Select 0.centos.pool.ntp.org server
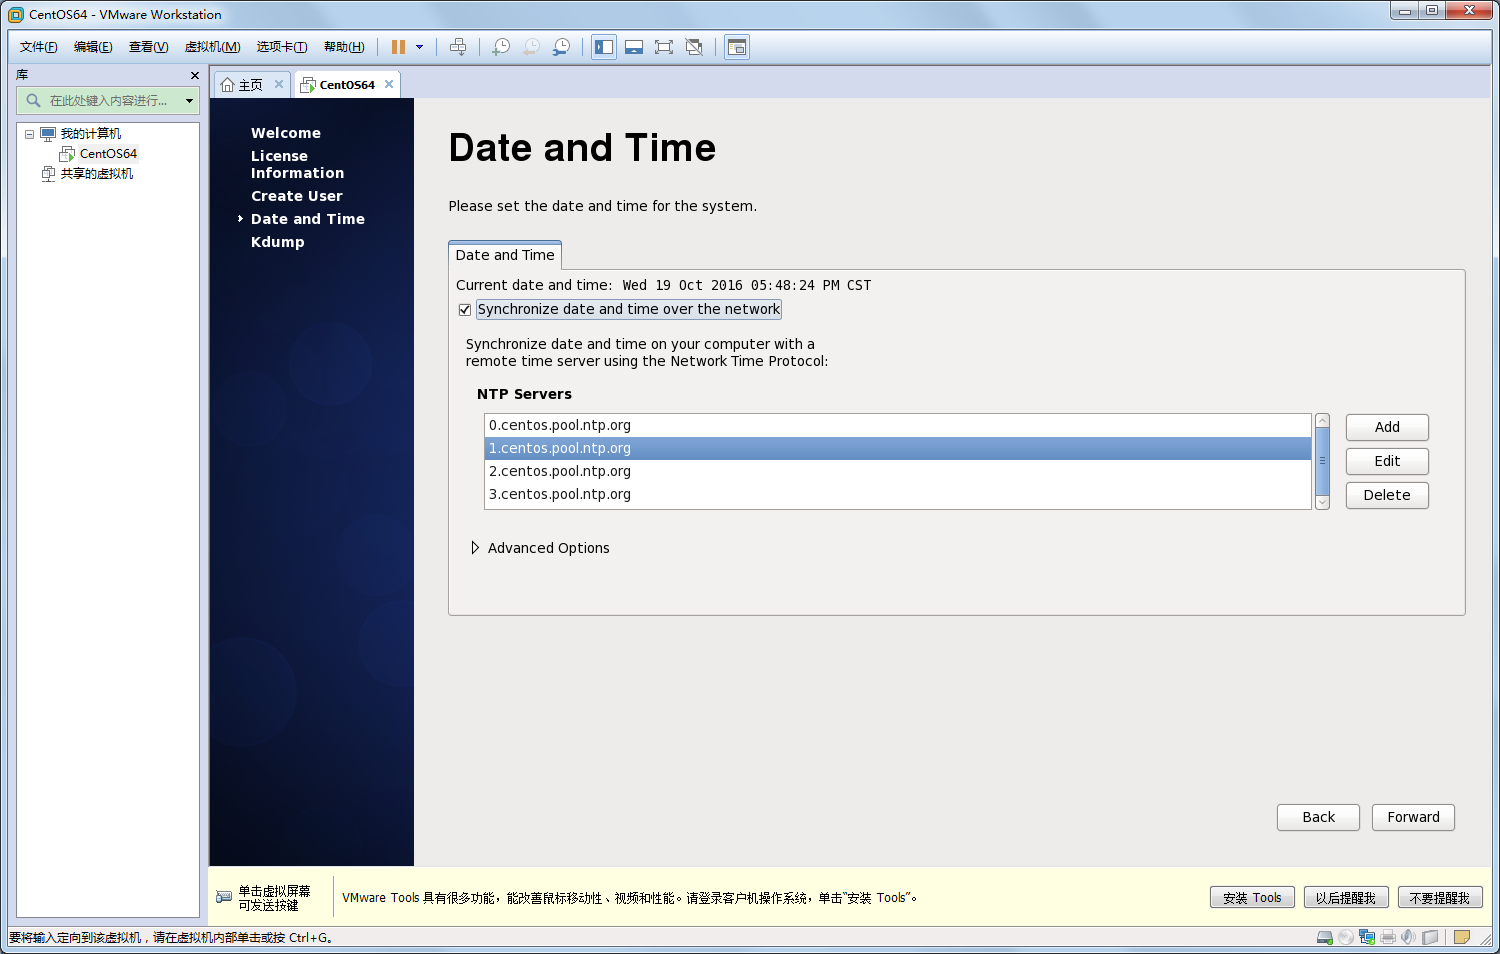1500x954 pixels. (x=898, y=425)
